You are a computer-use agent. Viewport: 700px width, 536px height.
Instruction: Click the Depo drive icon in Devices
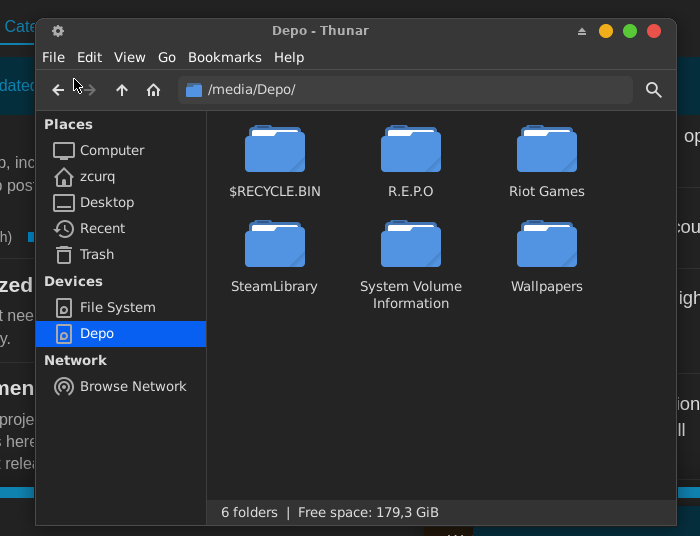pyautogui.click(x=64, y=334)
